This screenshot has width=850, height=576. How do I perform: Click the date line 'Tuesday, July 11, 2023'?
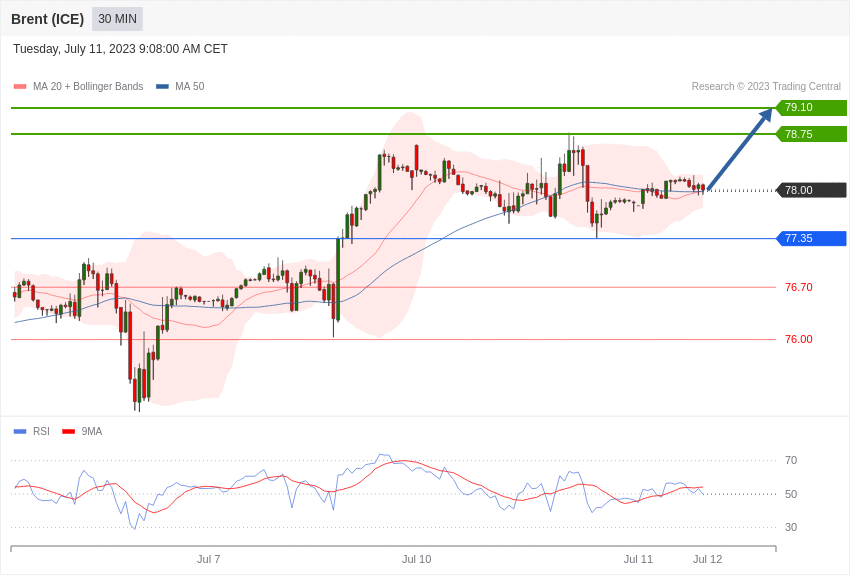pyautogui.click(x=120, y=49)
